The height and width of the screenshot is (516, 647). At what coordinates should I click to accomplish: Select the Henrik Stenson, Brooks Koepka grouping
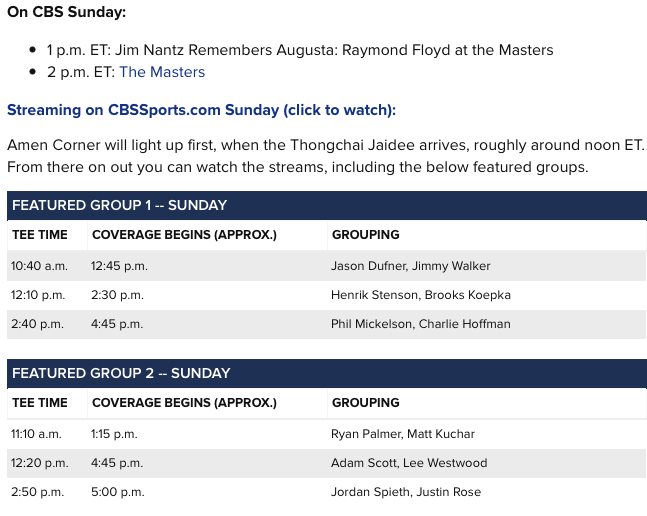[421, 295]
